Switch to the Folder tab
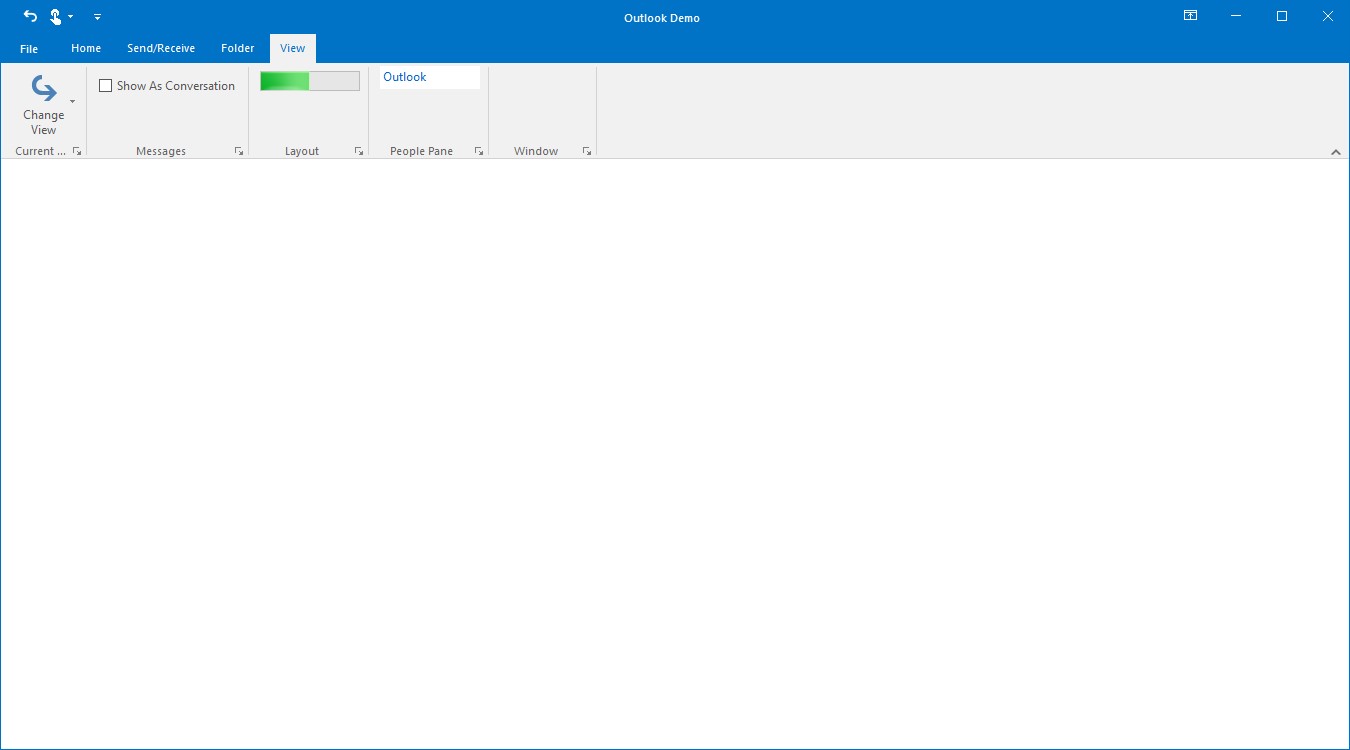Viewport: 1350px width, 750px height. (237, 47)
